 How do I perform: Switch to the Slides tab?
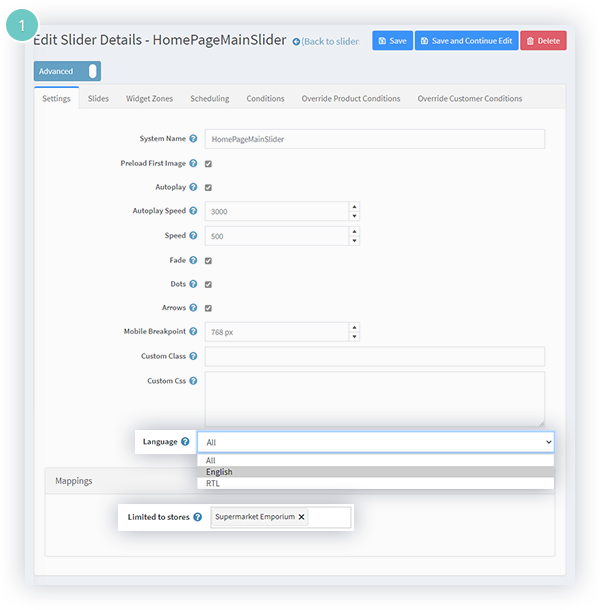(98, 98)
